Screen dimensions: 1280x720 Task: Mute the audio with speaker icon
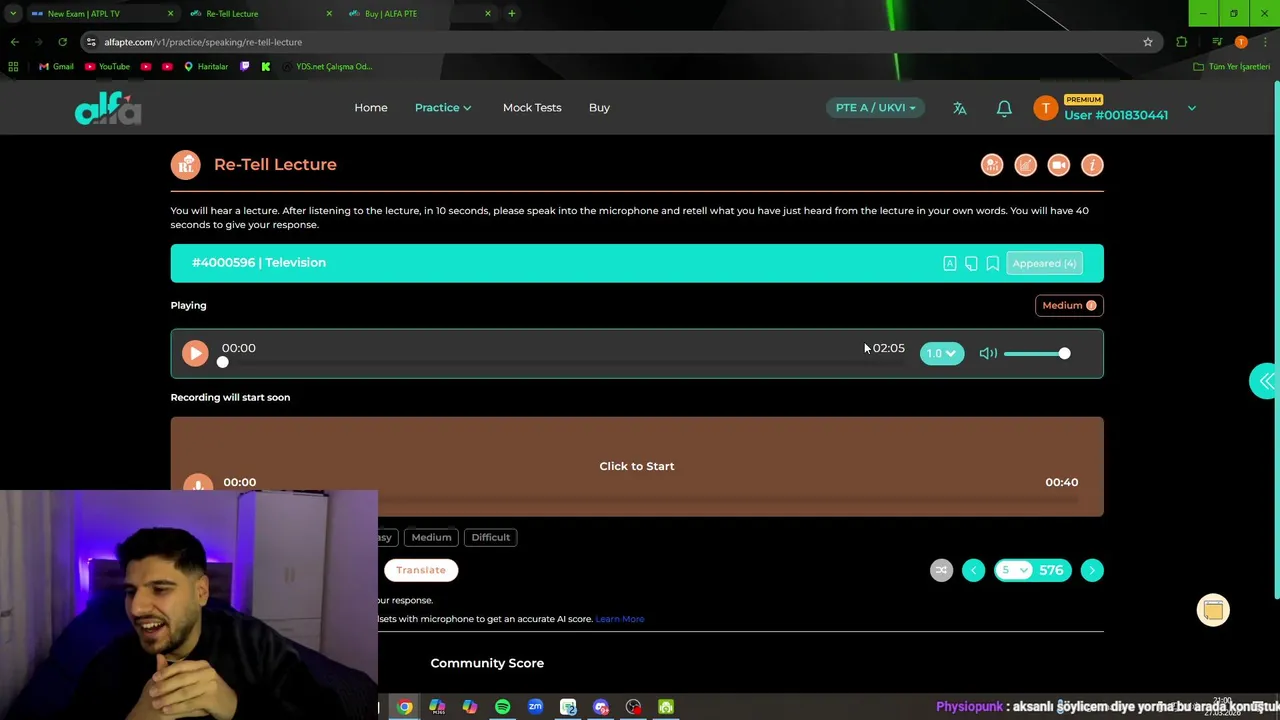point(988,353)
